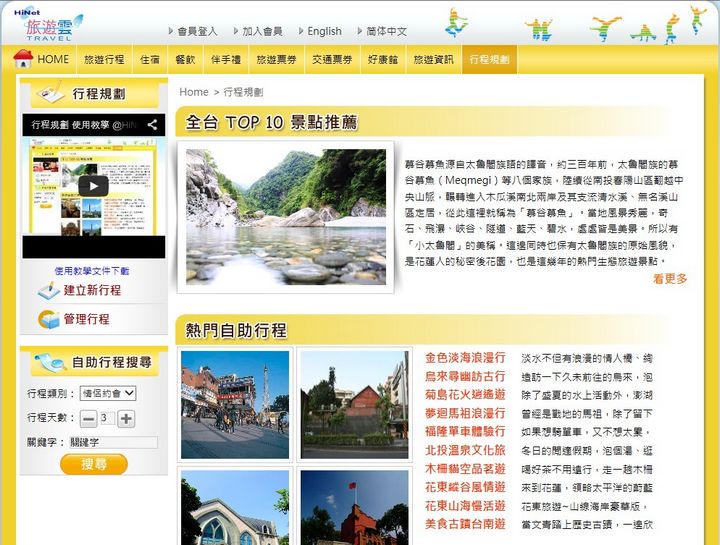Screen dimensions: 720x545
Task: Open the 福隆單車體驗行 itinerary
Action: click(x=465, y=432)
